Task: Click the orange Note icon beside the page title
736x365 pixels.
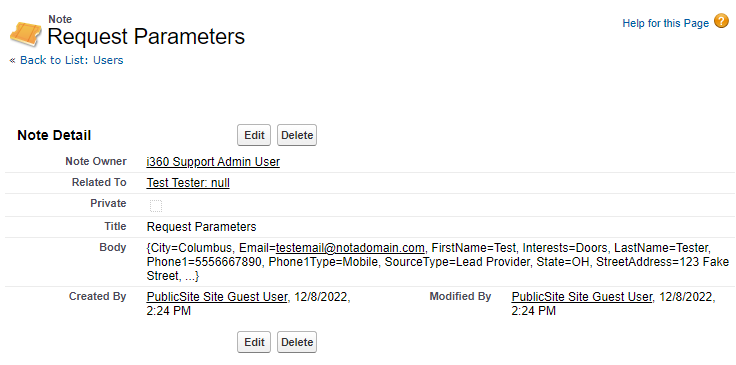Action: click(x=25, y=33)
